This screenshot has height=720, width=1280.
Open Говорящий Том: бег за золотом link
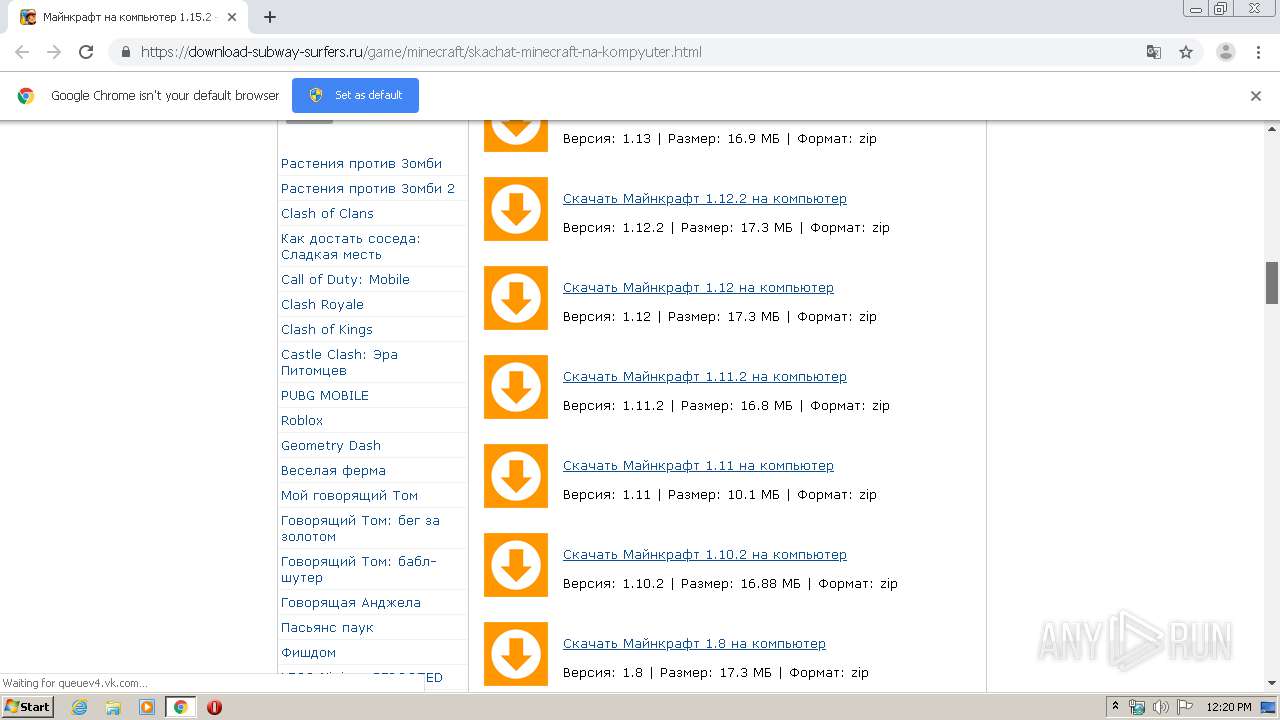click(x=360, y=528)
